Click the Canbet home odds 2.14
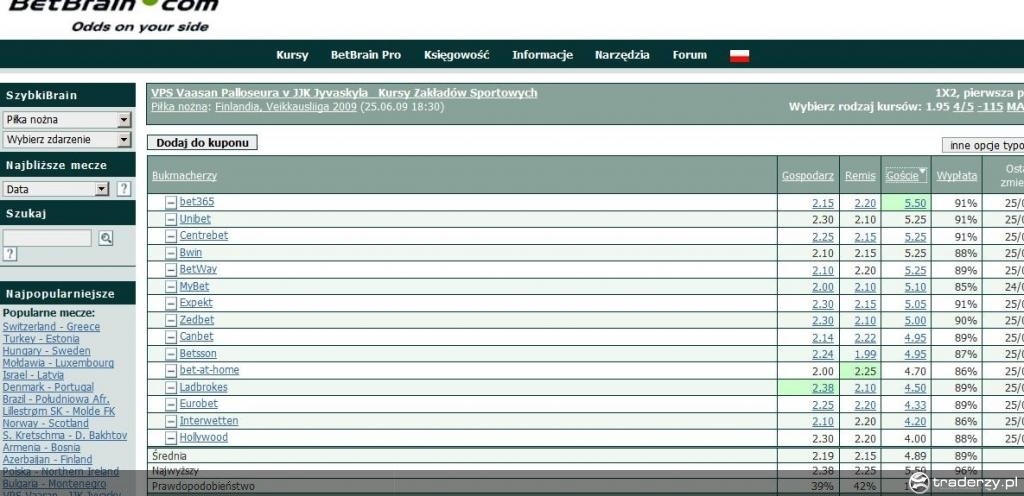Image resolution: width=1024 pixels, height=496 pixels. coord(823,337)
